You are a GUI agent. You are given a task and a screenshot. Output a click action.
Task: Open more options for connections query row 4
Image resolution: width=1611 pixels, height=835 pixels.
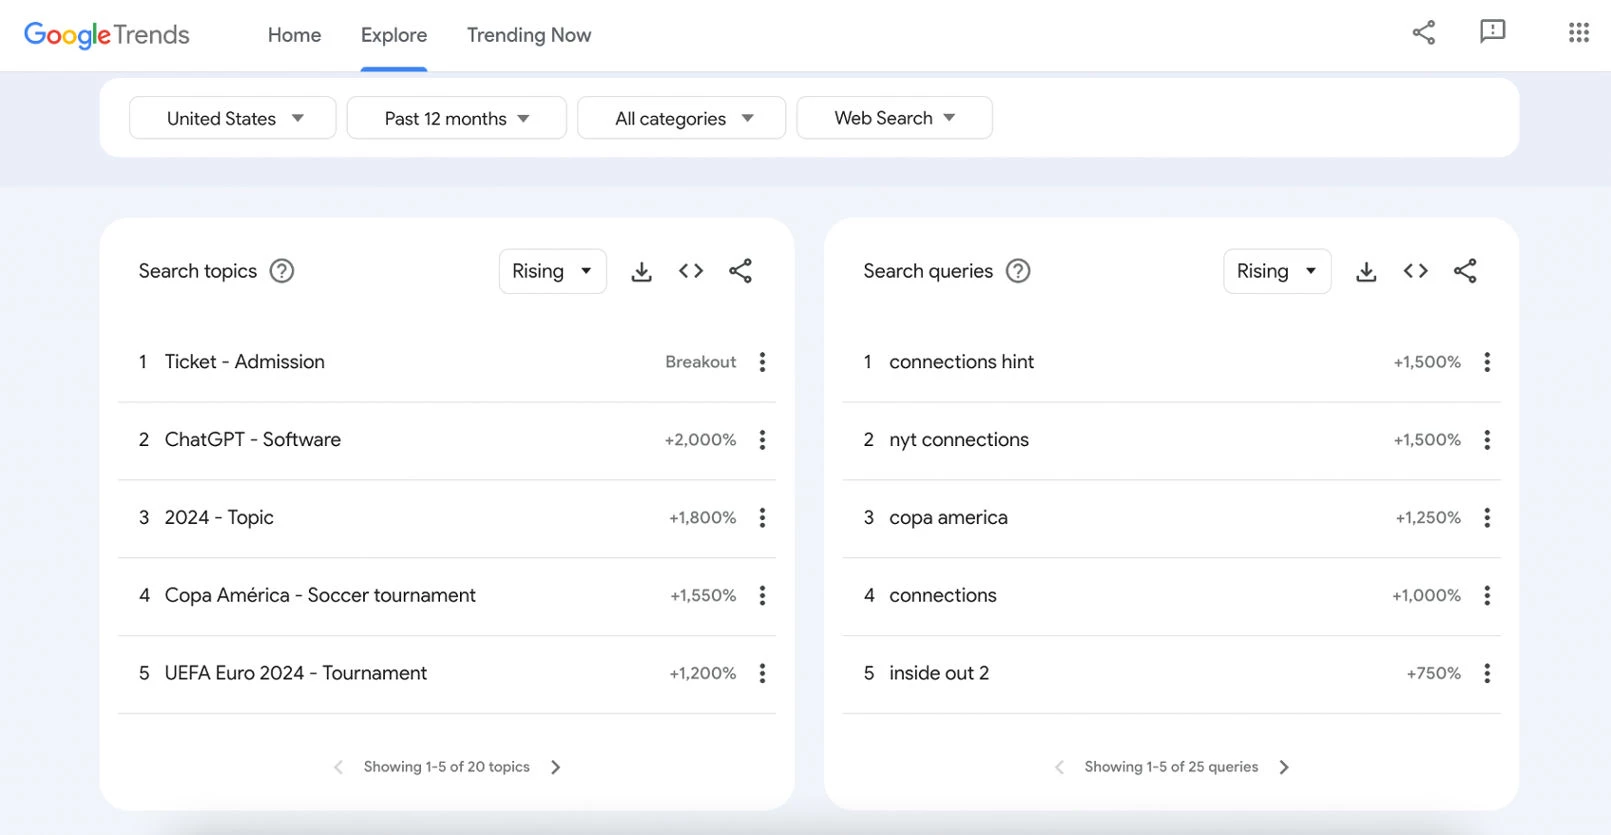(1487, 596)
